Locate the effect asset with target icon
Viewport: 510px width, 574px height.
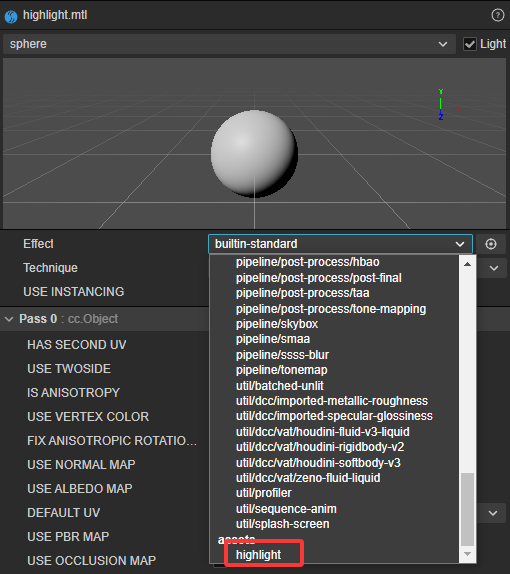(491, 244)
